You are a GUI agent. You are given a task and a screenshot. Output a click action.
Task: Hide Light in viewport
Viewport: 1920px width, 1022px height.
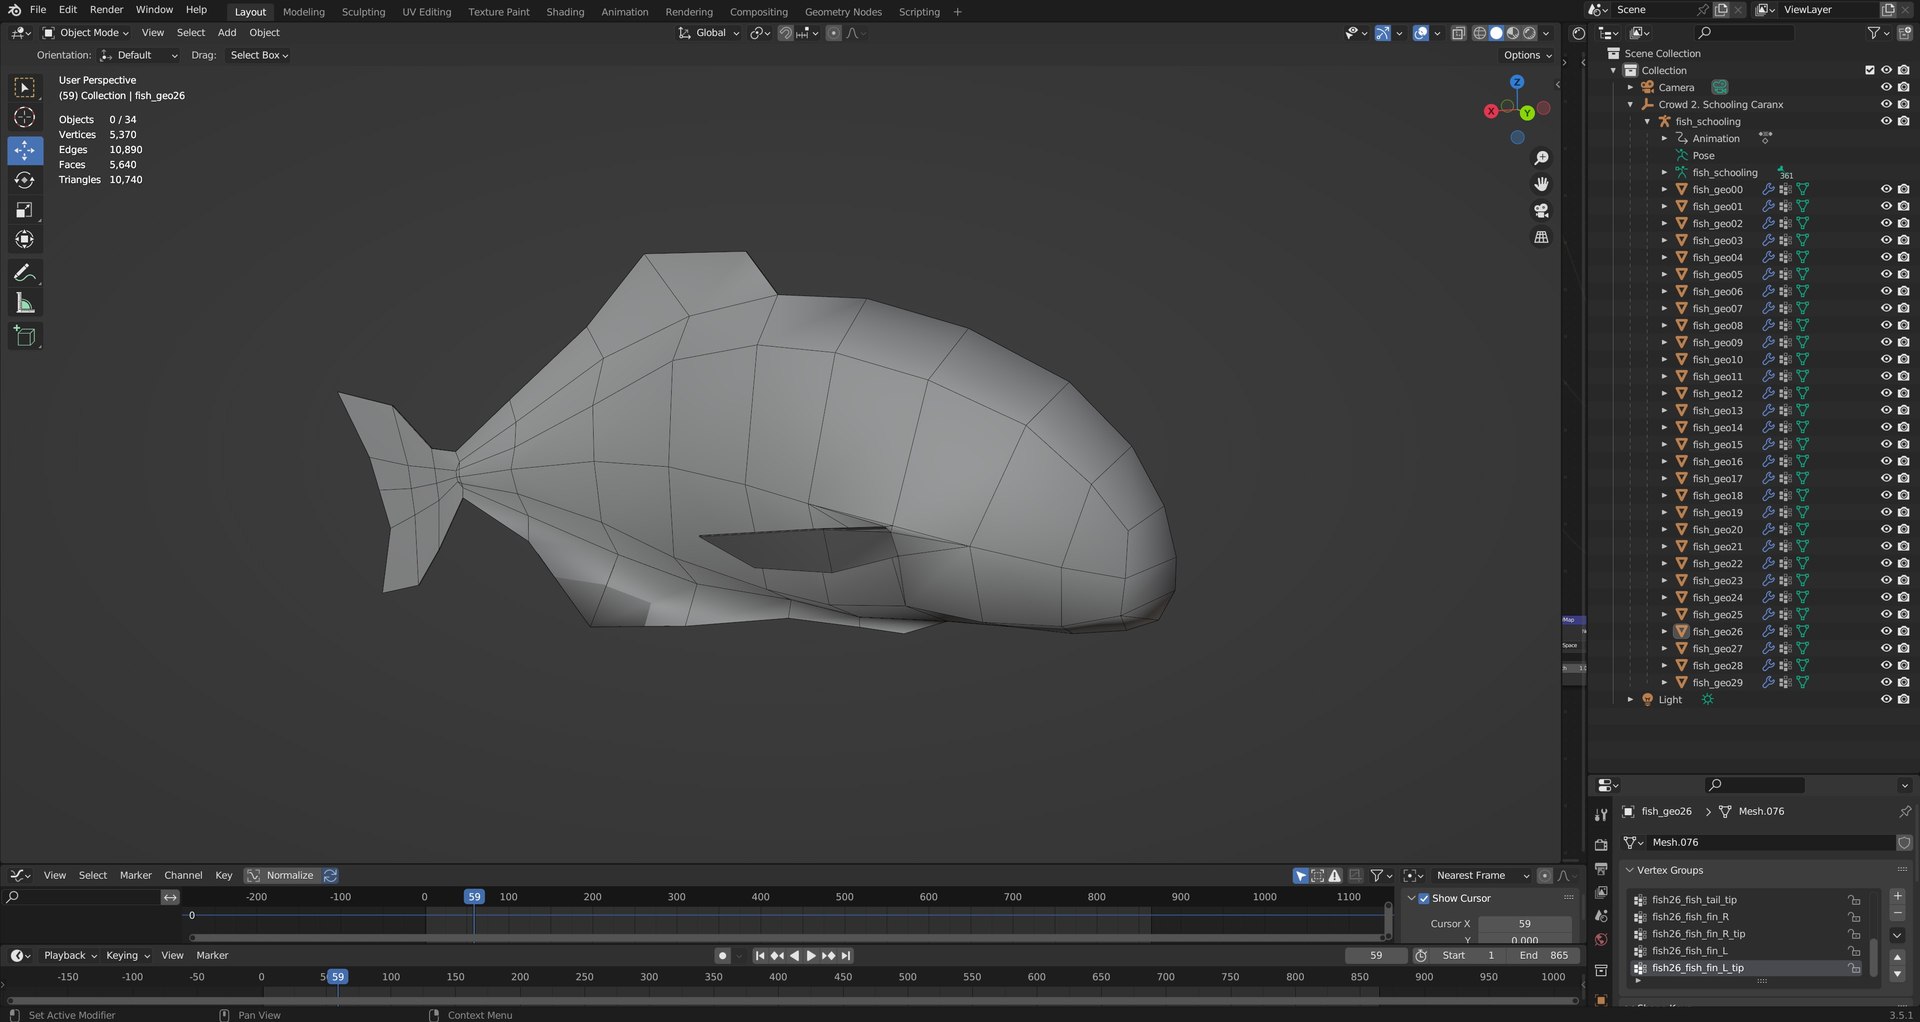[x=1886, y=699]
